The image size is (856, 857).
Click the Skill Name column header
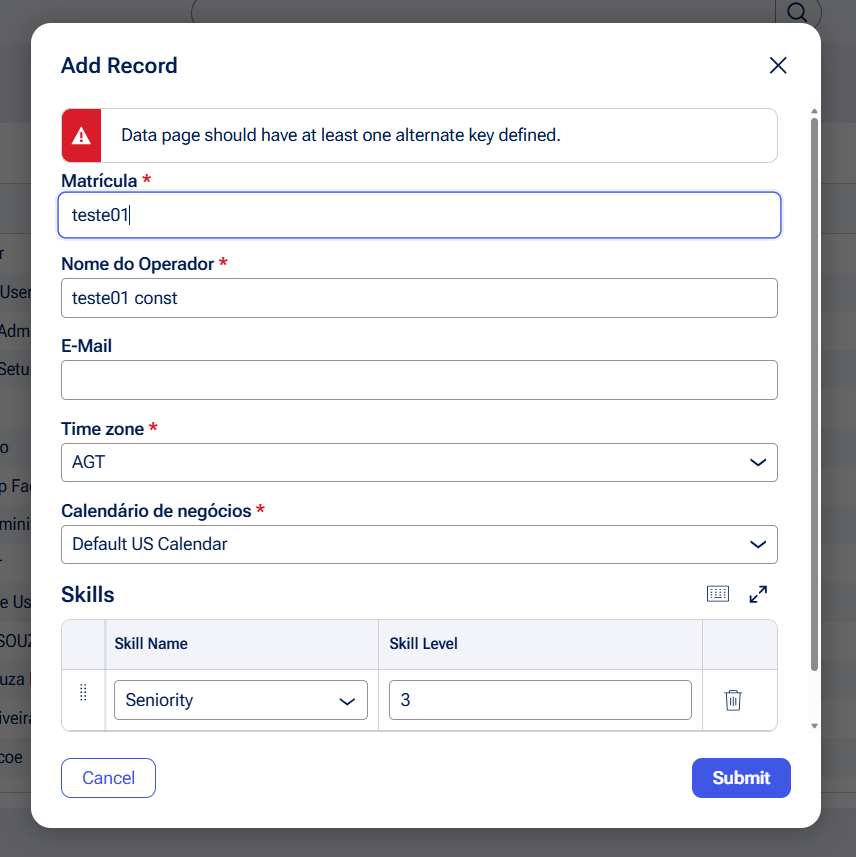151,644
